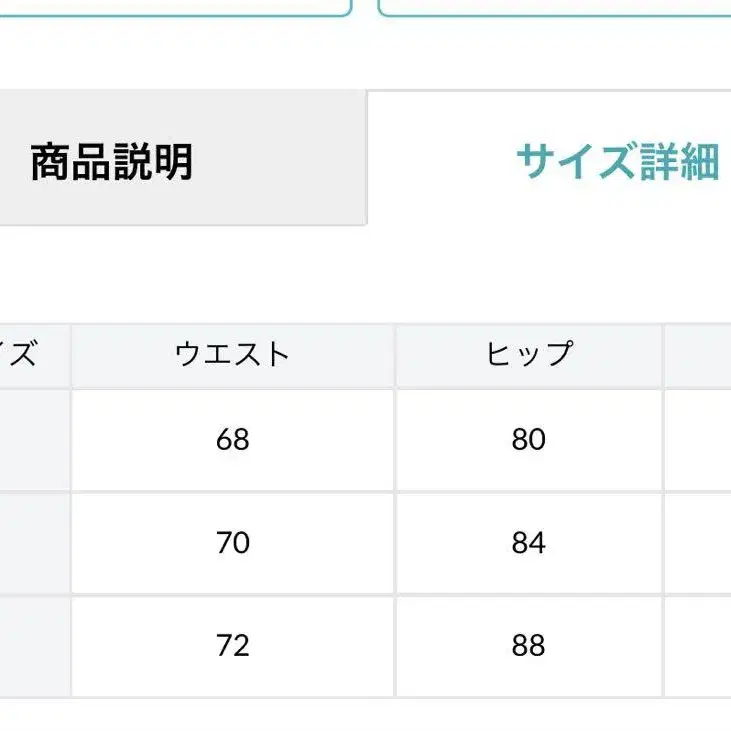Click the ウエスト column header
Image resolution: width=731 pixels, height=731 pixels.
point(232,355)
